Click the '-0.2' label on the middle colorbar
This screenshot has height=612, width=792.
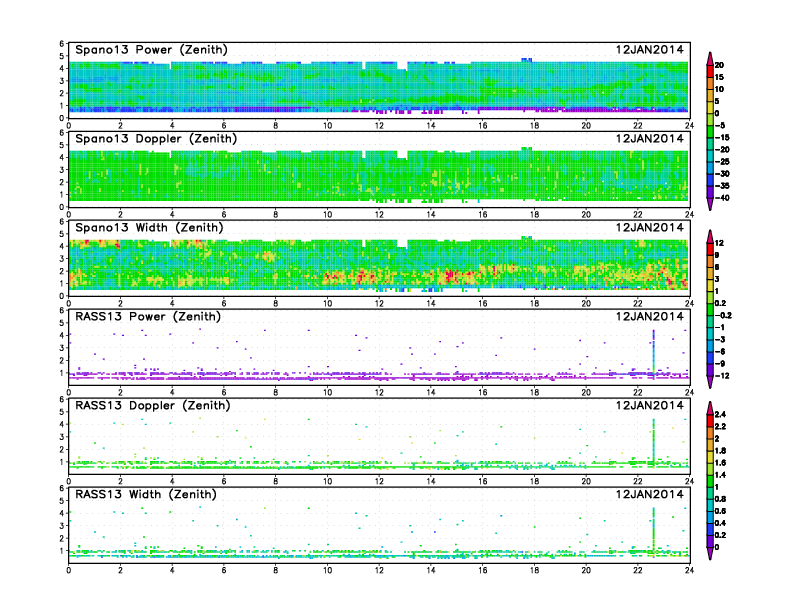[723, 316]
